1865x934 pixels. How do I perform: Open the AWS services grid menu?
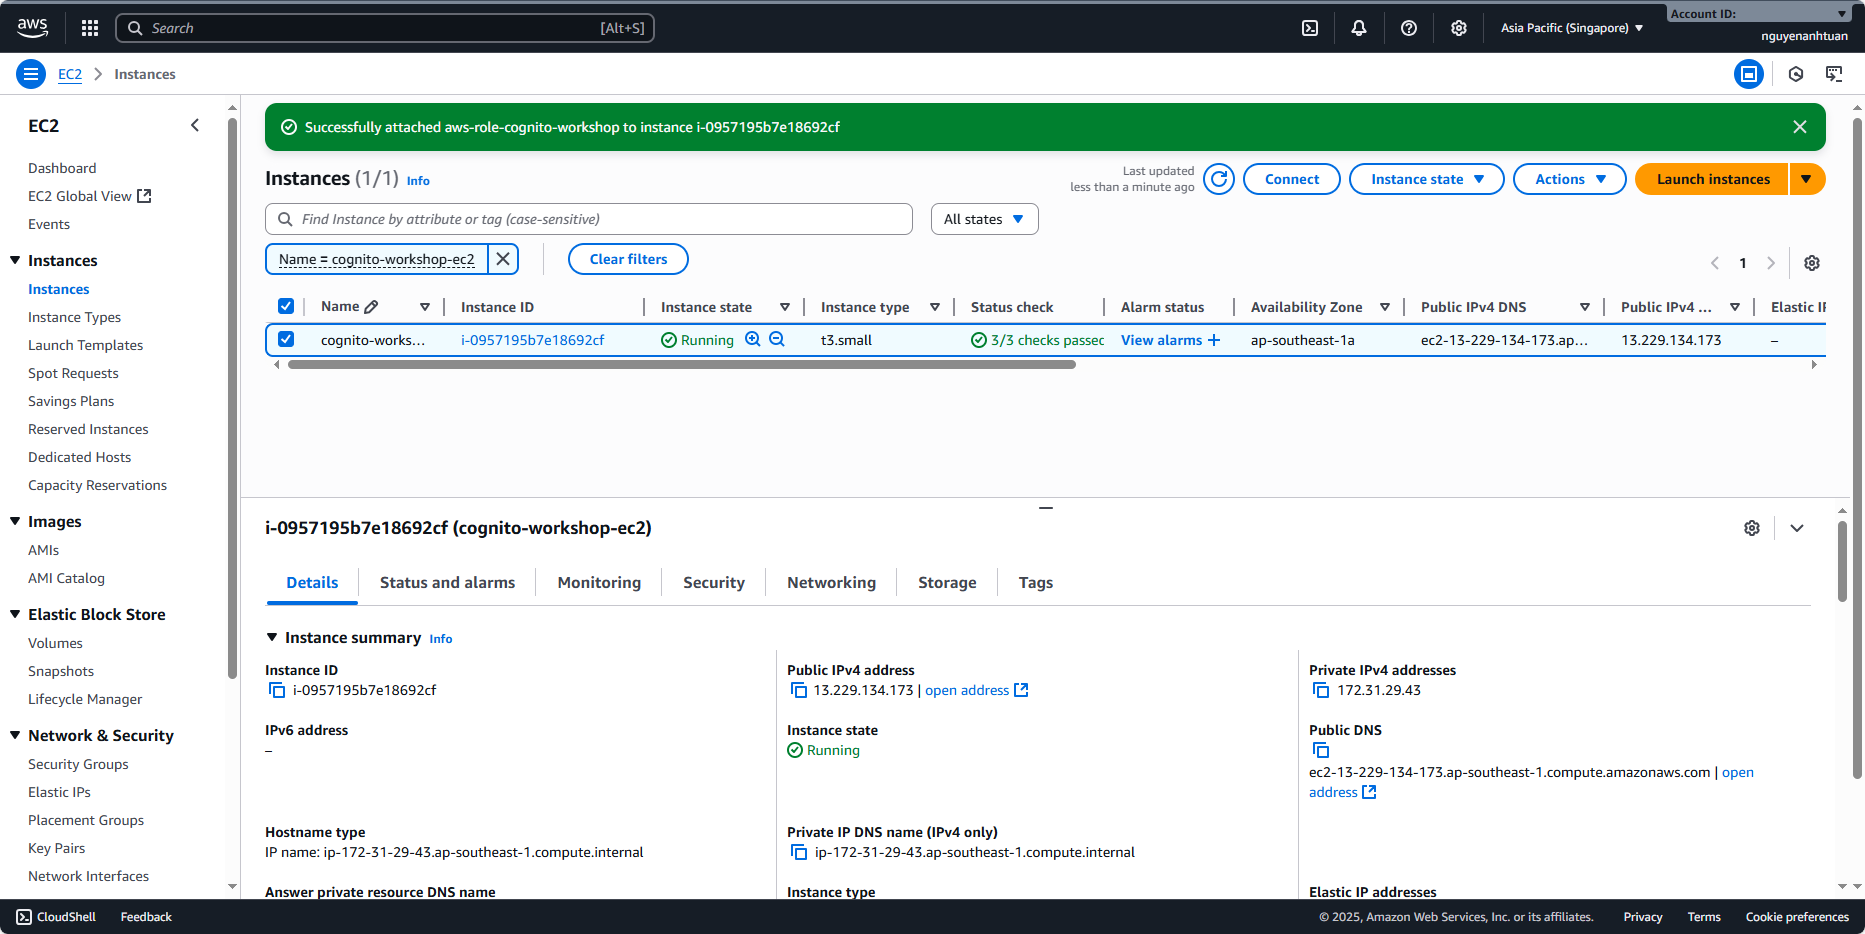(x=90, y=28)
